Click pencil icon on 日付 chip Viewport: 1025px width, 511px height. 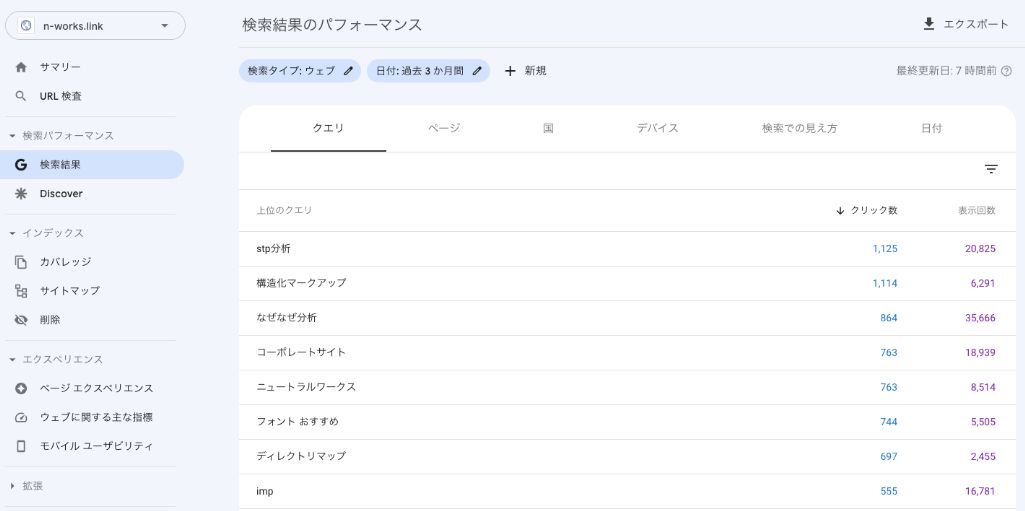click(x=477, y=71)
